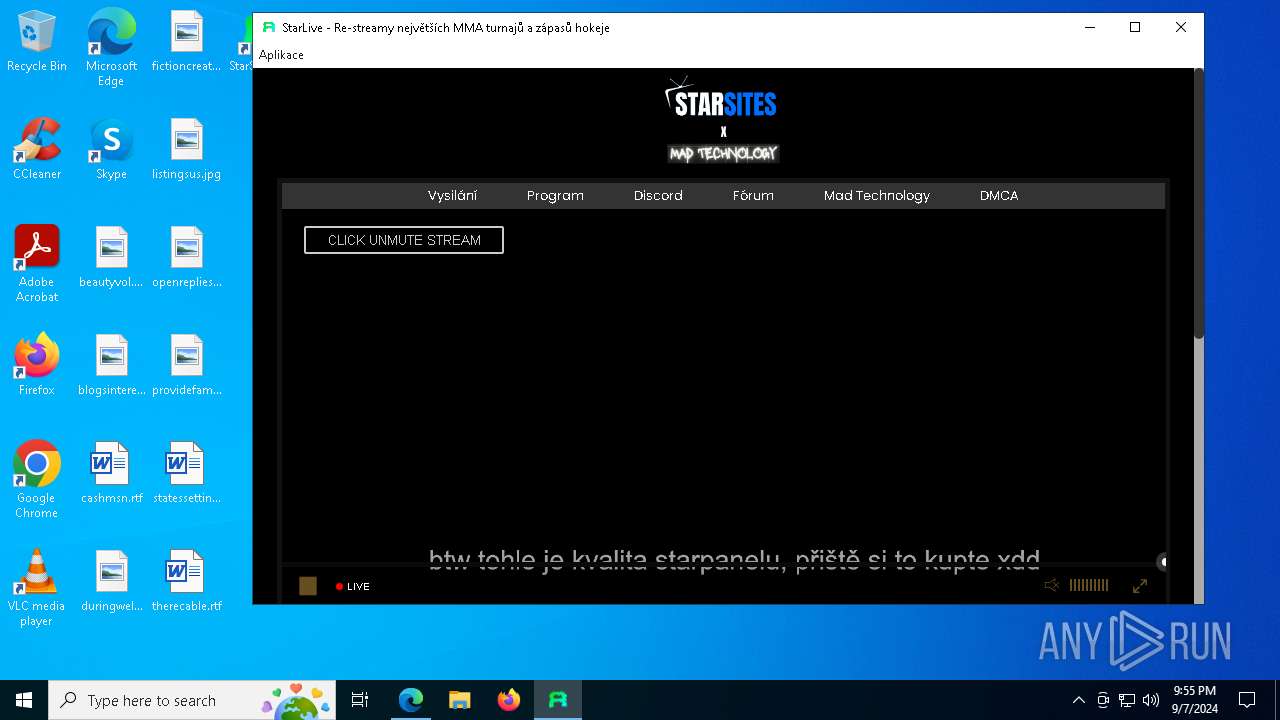Click the stop button in the player
The image size is (1280, 720).
tap(308, 586)
